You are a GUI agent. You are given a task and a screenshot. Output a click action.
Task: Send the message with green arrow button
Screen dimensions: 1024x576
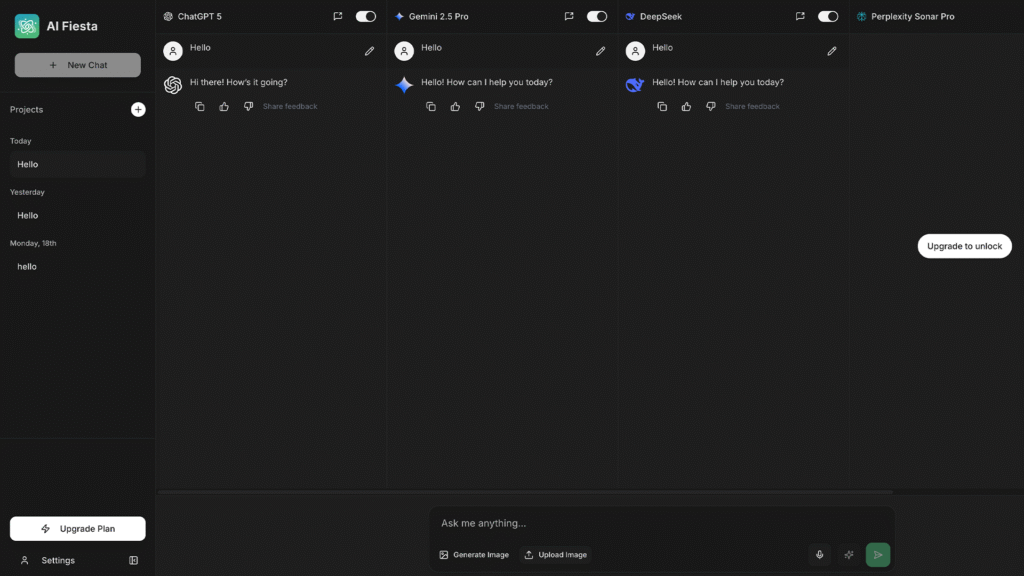pyautogui.click(x=878, y=554)
